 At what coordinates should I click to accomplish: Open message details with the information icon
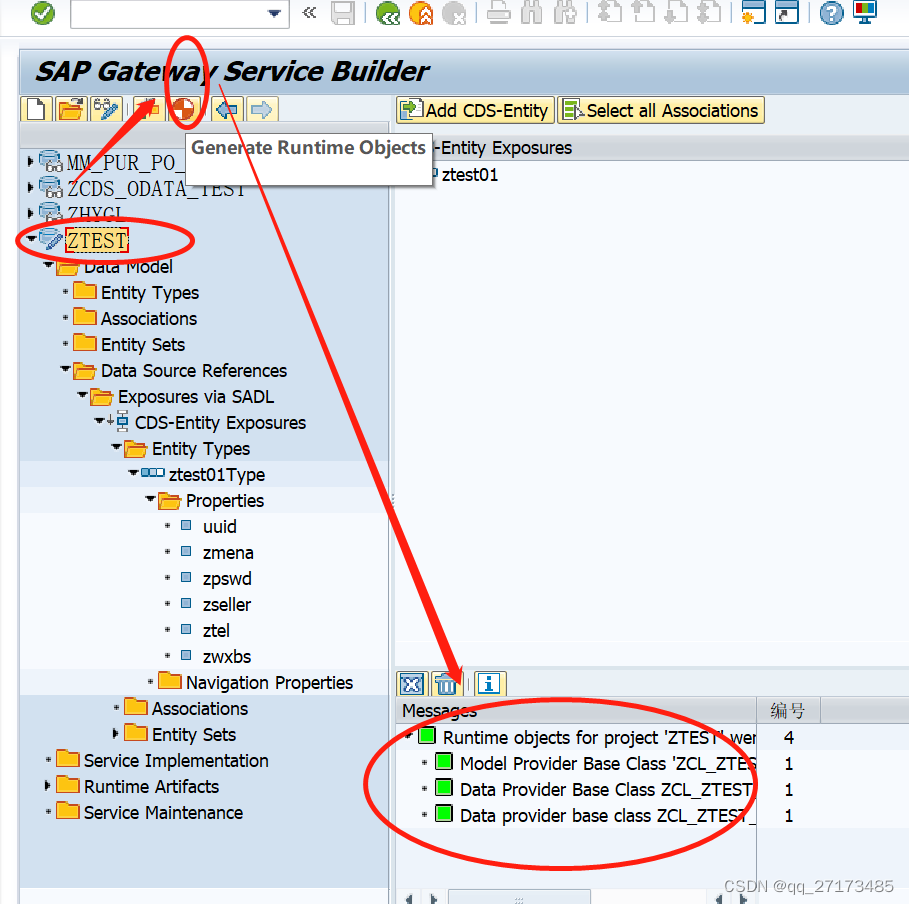click(489, 684)
